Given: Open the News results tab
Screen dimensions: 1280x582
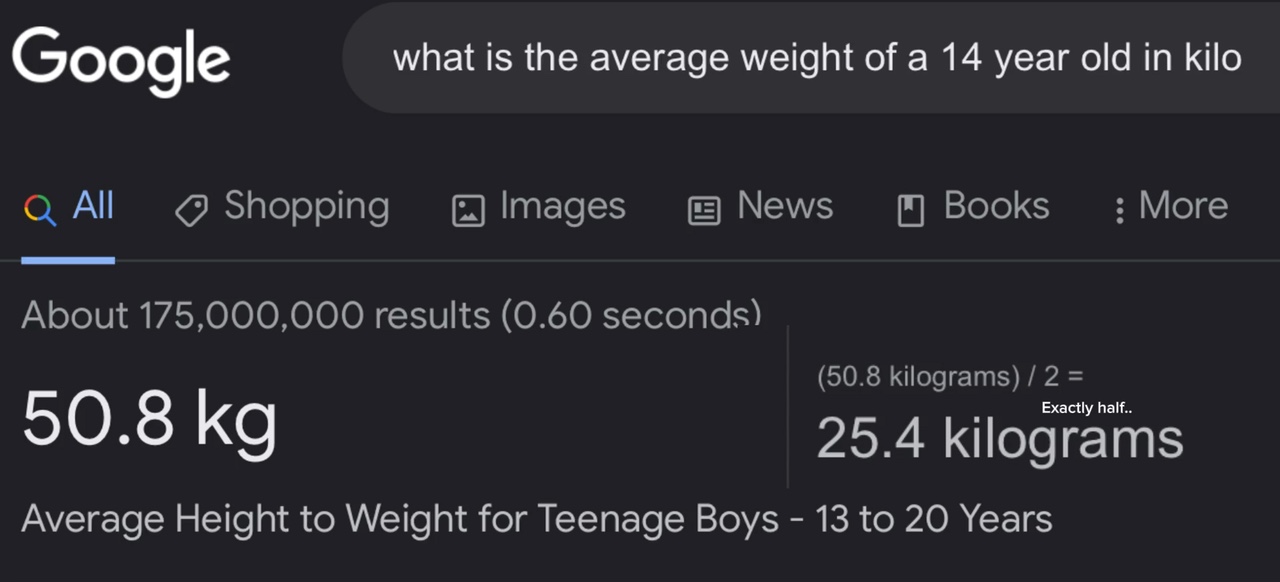Looking at the screenshot, I should coord(785,206).
